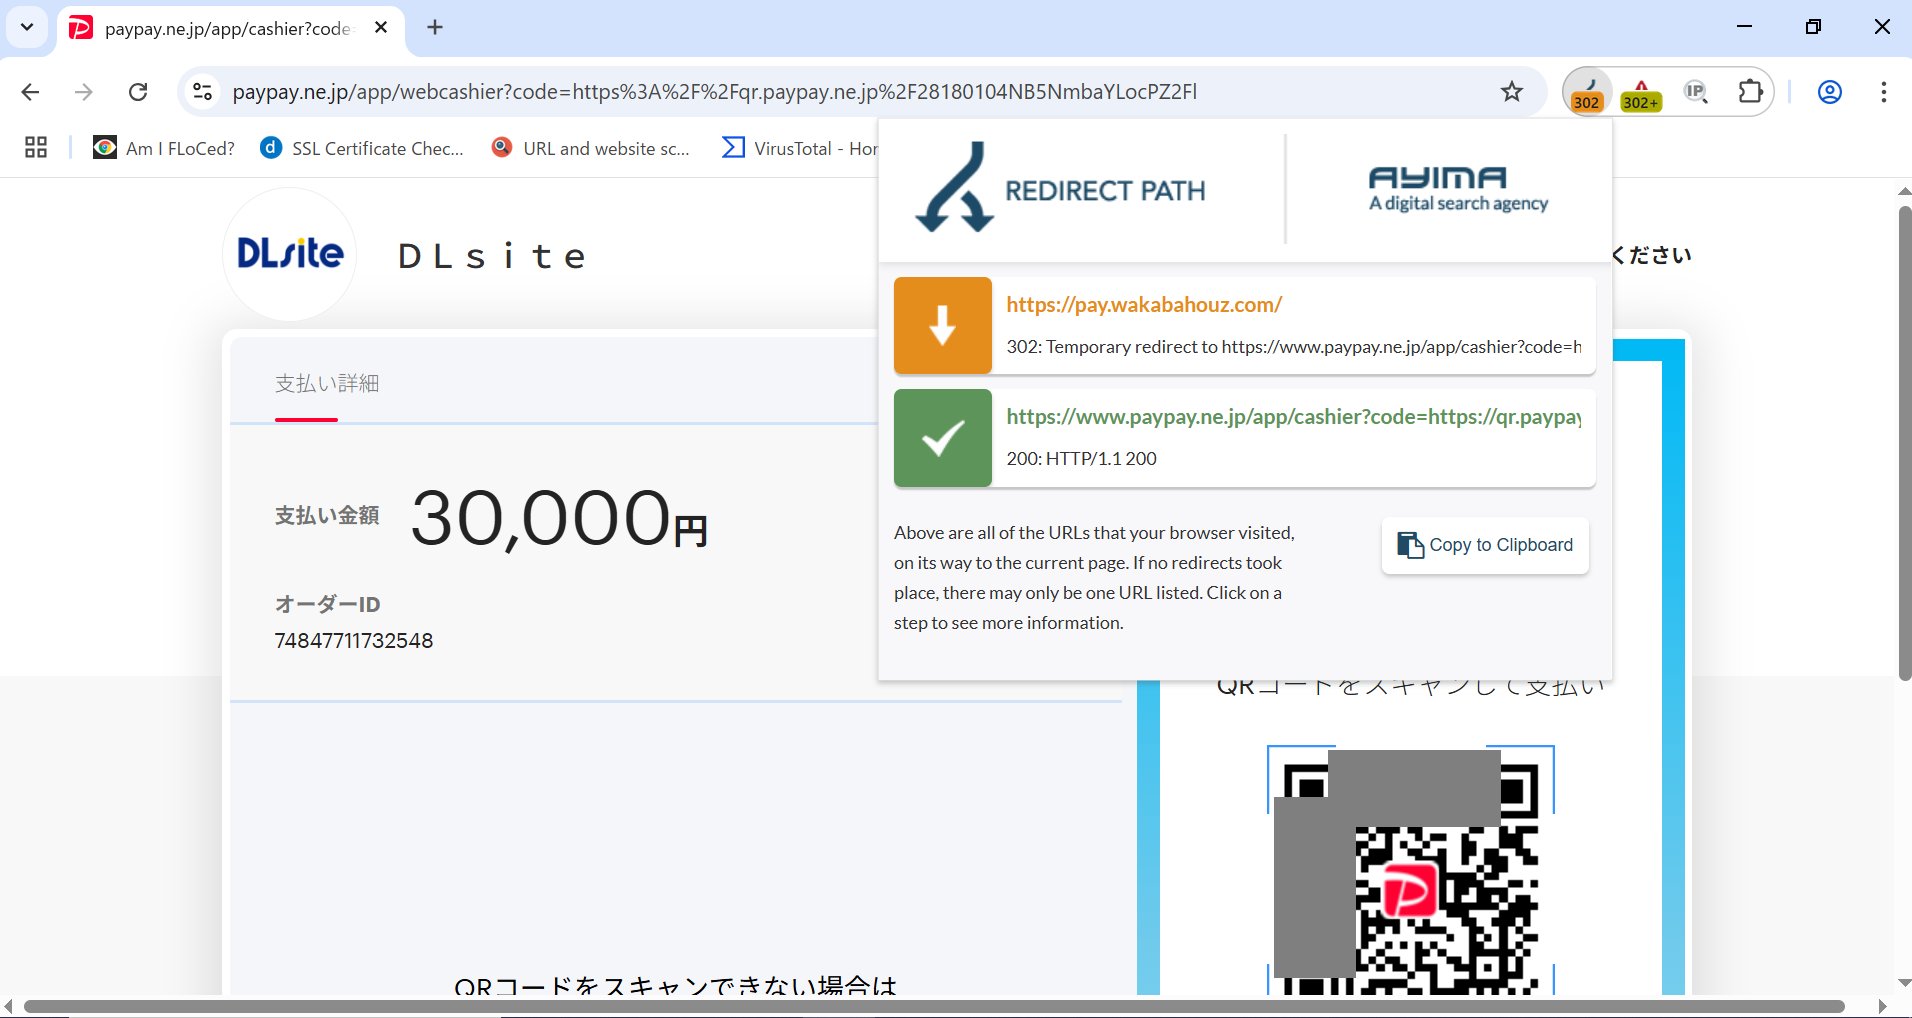Open the Chrome profile icon
This screenshot has width=1912, height=1018.
point(1830,92)
